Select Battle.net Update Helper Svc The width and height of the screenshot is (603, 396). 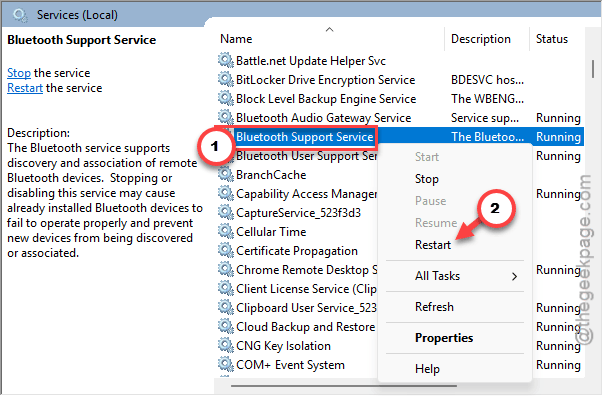(310, 61)
